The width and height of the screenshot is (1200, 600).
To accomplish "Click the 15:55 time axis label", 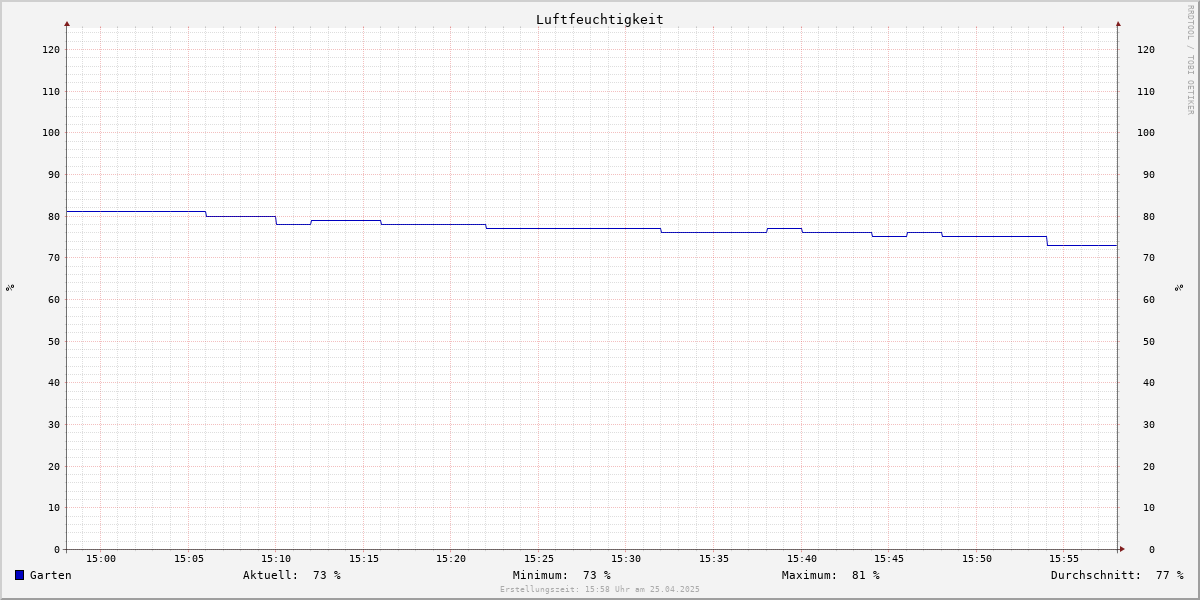I will point(1064,558).
